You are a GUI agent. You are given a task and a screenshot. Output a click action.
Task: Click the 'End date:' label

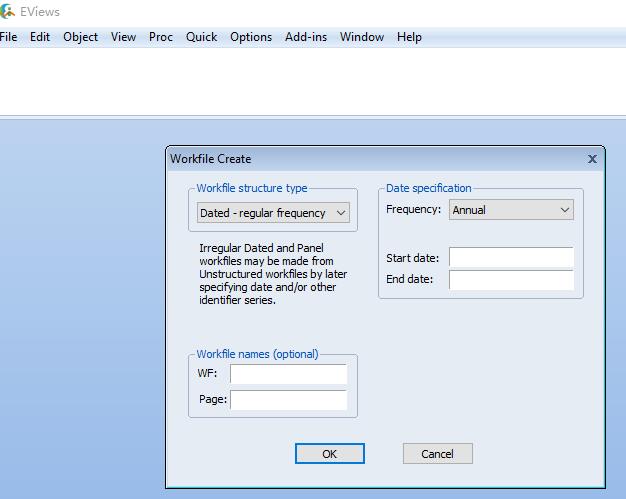pyautogui.click(x=410, y=279)
